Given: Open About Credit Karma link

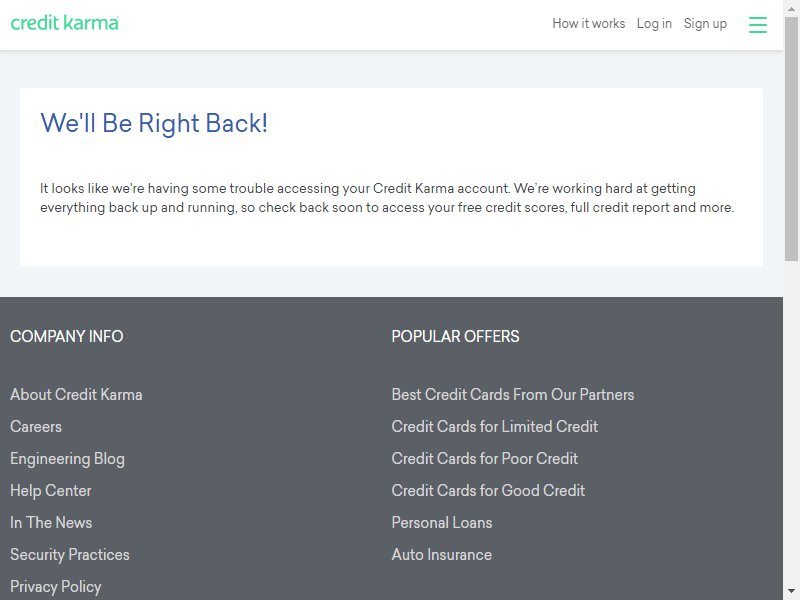Looking at the screenshot, I should 76,394.
